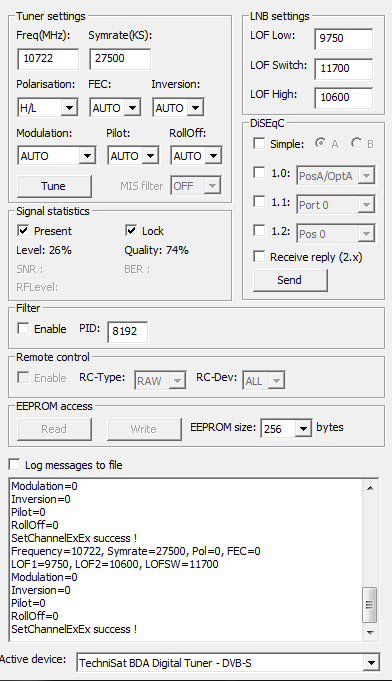
Task: Click the DiSEqC Send button
Action: [x=290, y=280]
